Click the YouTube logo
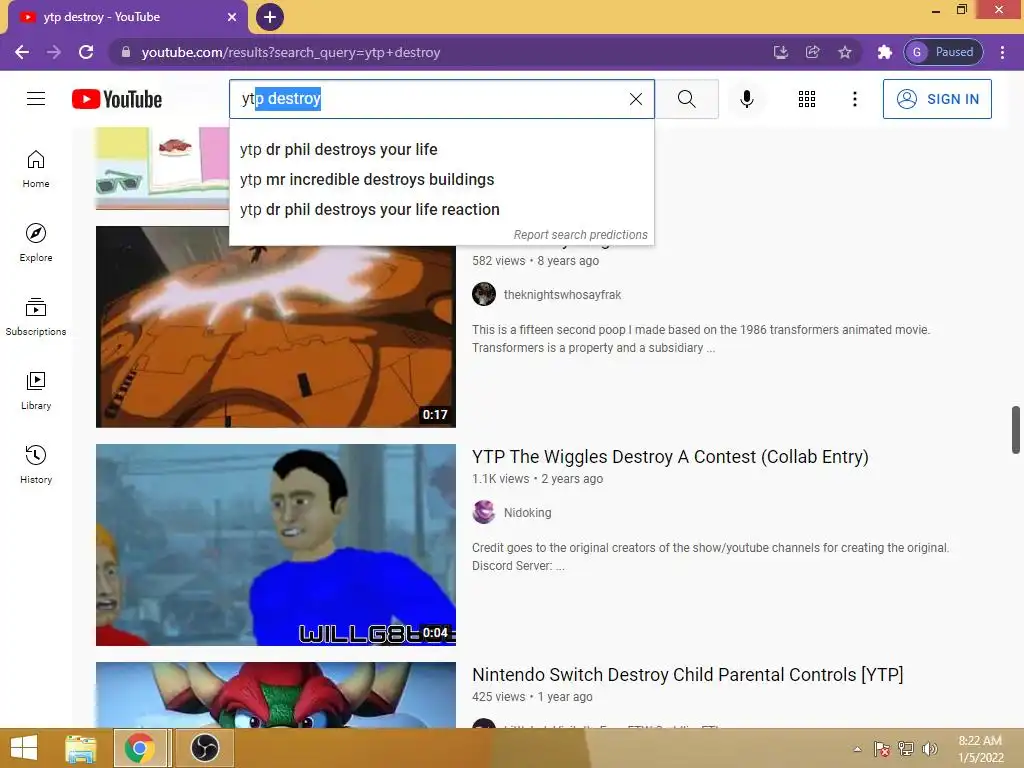Viewport: 1024px width, 768px height. (117, 99)
